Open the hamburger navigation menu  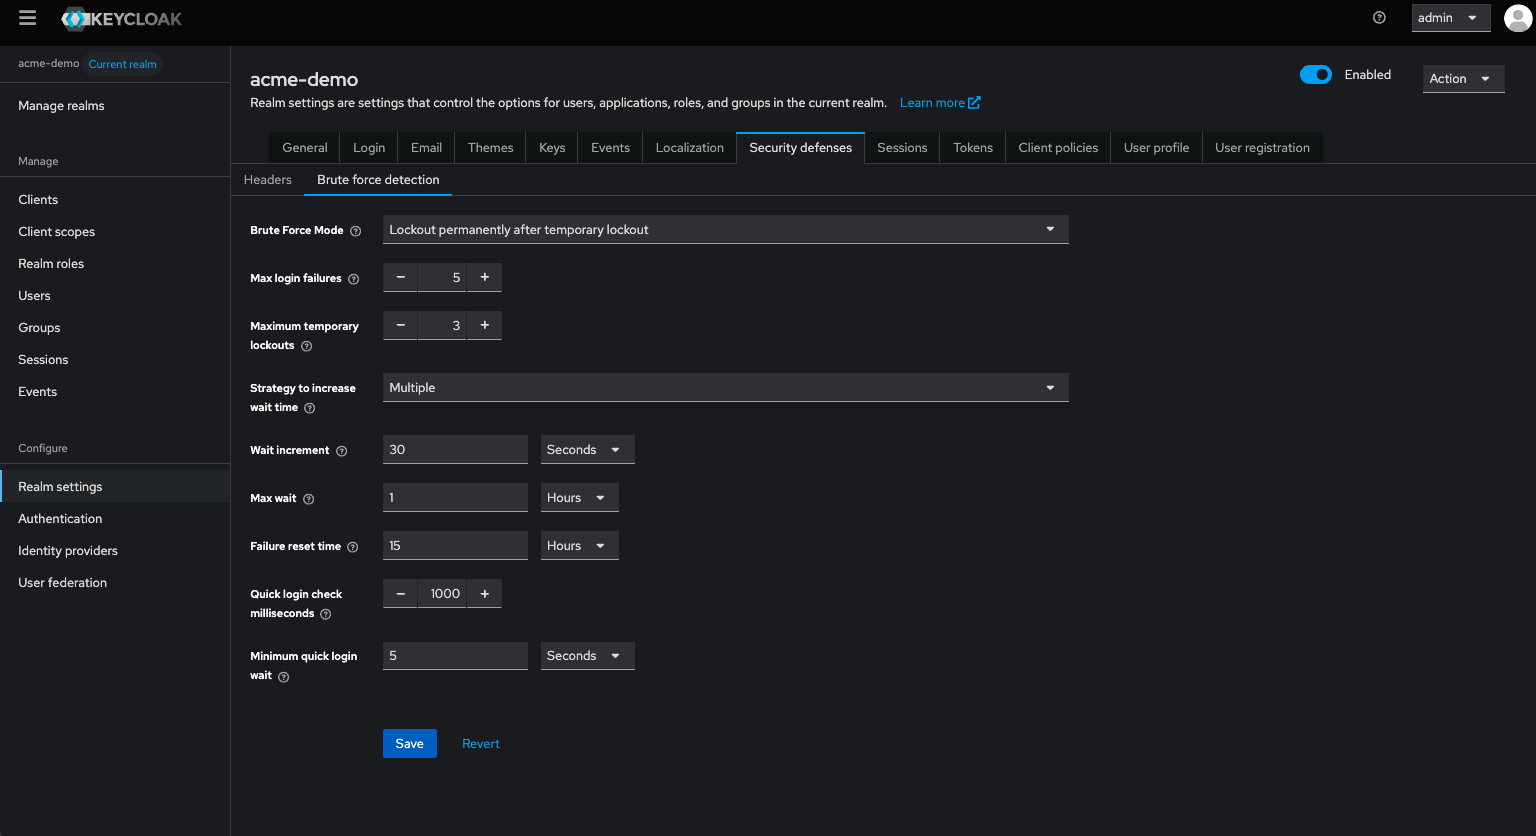point(28,18)
